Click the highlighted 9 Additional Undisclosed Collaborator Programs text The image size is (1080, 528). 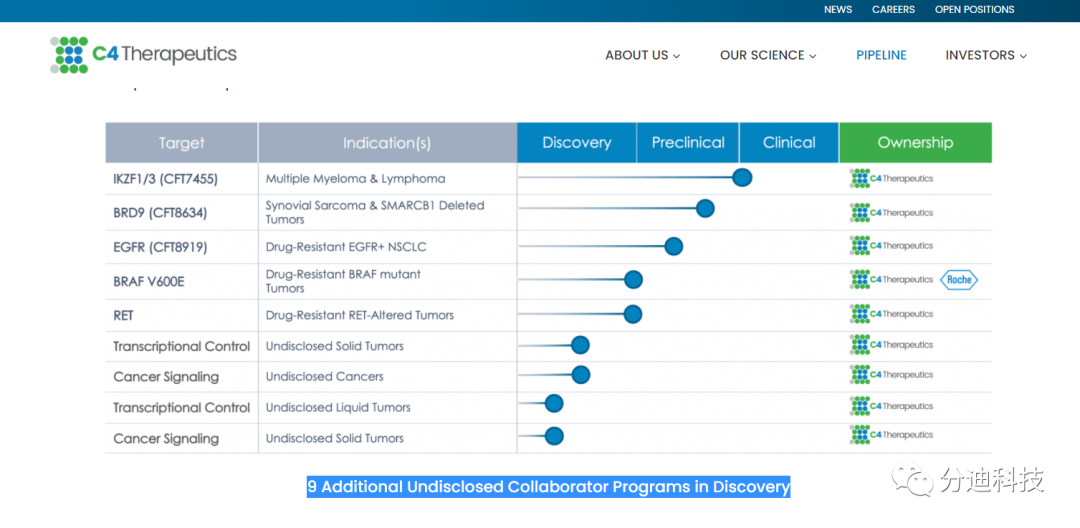tap(548, 487)
